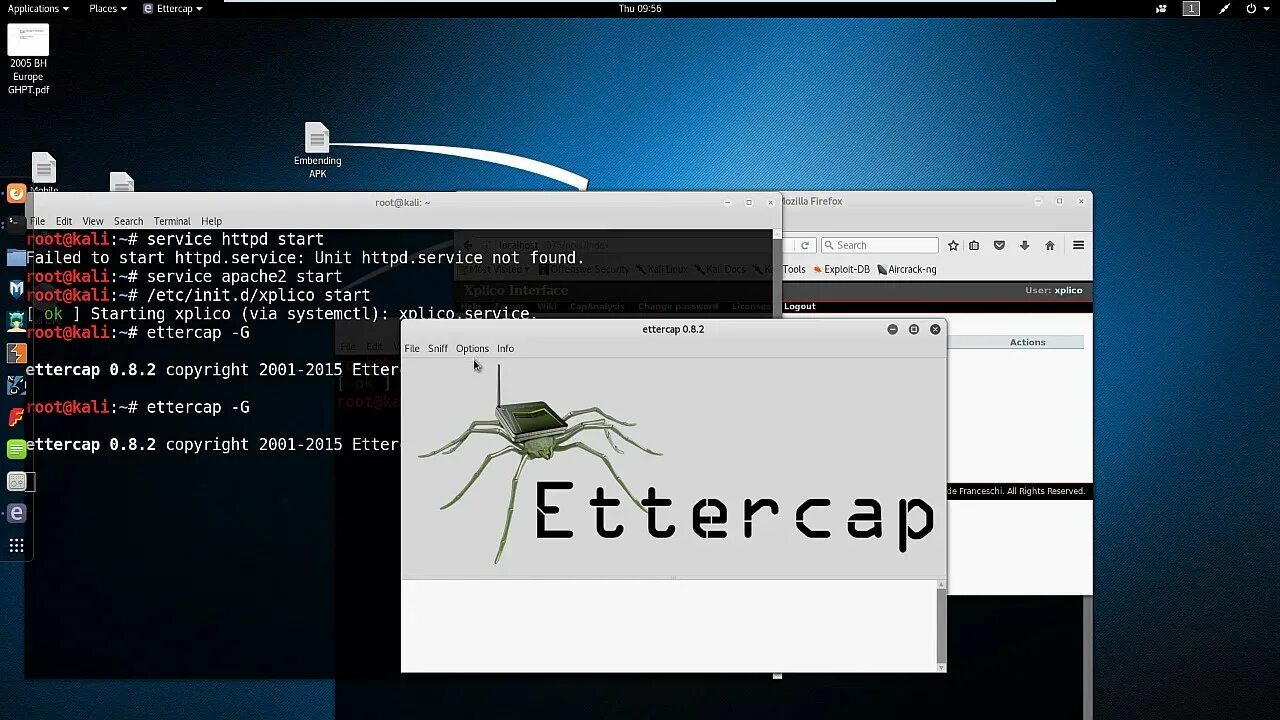Launch Burp Suite from the dock
The height and width of the screenshot is (720, 1280).
(x=16, y=353)
